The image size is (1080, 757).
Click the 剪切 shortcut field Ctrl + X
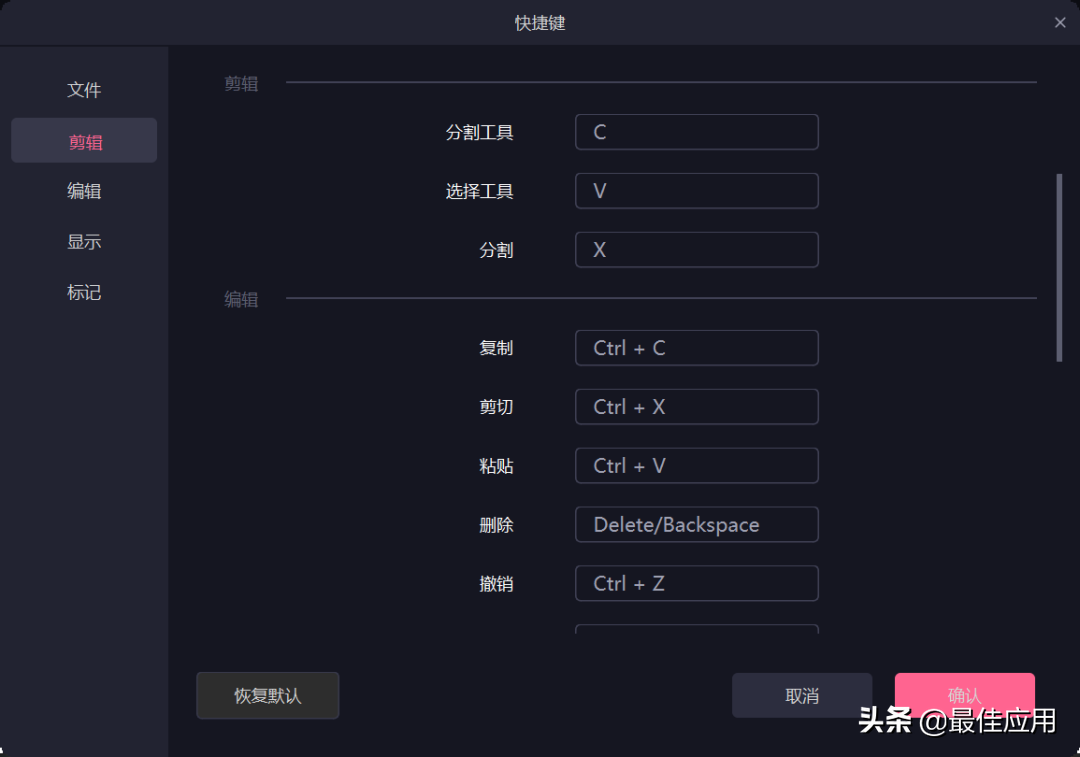tap(696, 406)
